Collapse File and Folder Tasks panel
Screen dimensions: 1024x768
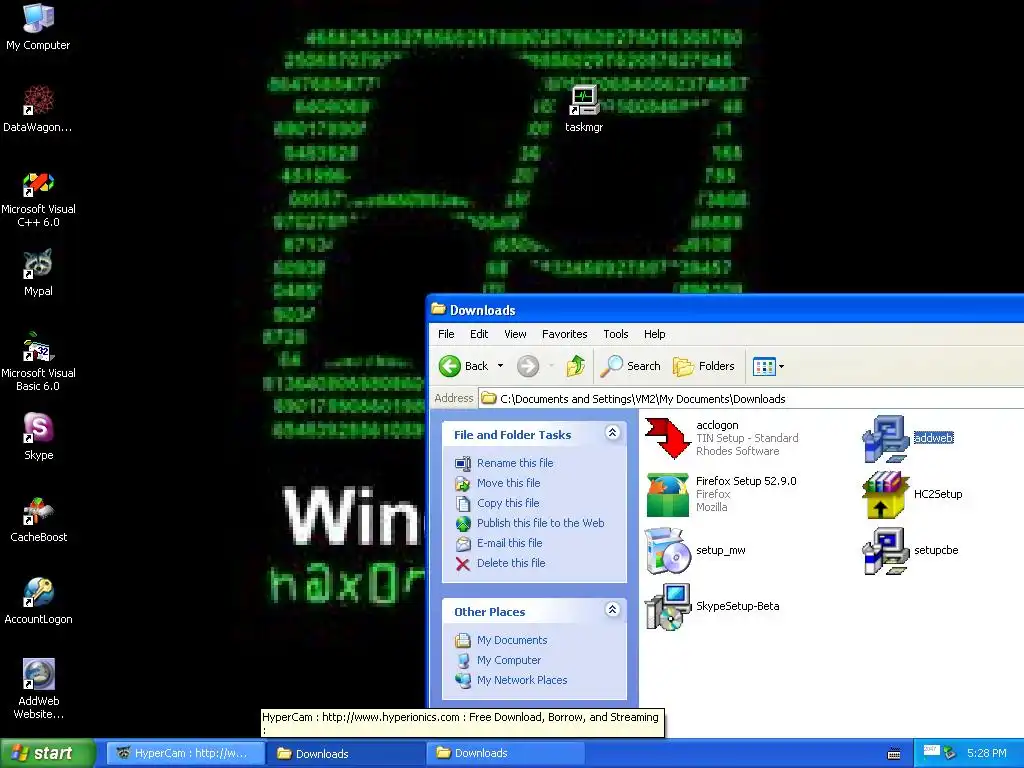[612, 433]
